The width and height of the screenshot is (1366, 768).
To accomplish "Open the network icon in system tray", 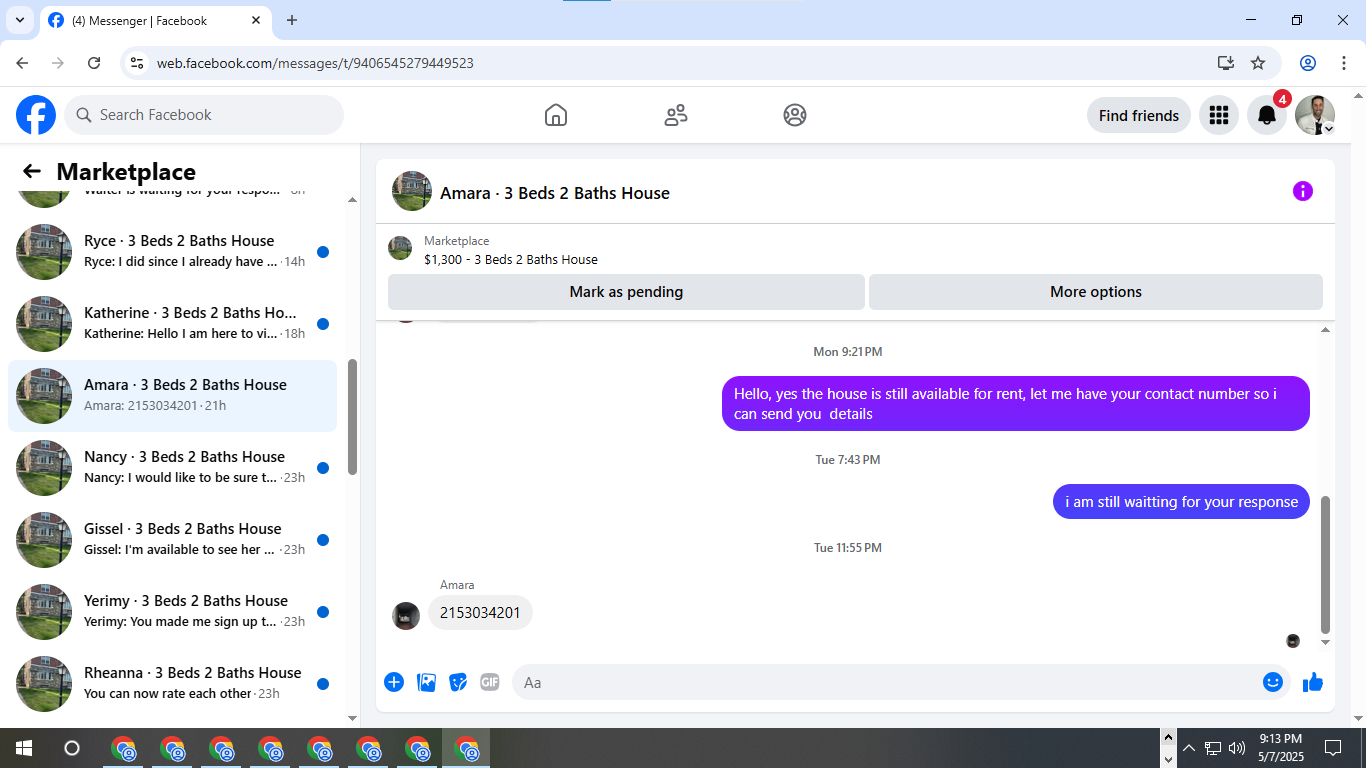I will [1213, 748].
